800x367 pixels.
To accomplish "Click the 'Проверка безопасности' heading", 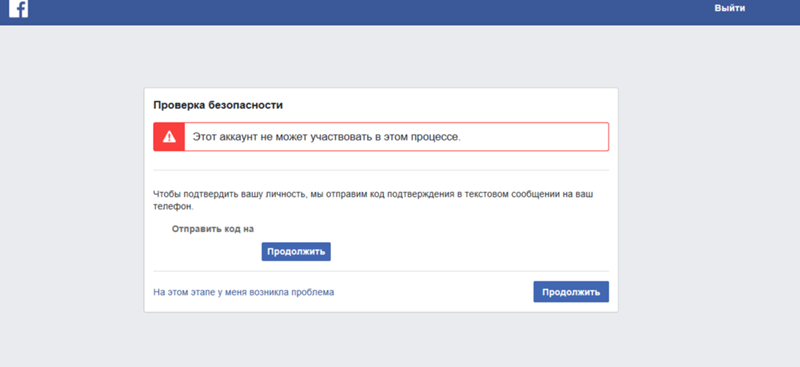I will [x=218, y=106].
